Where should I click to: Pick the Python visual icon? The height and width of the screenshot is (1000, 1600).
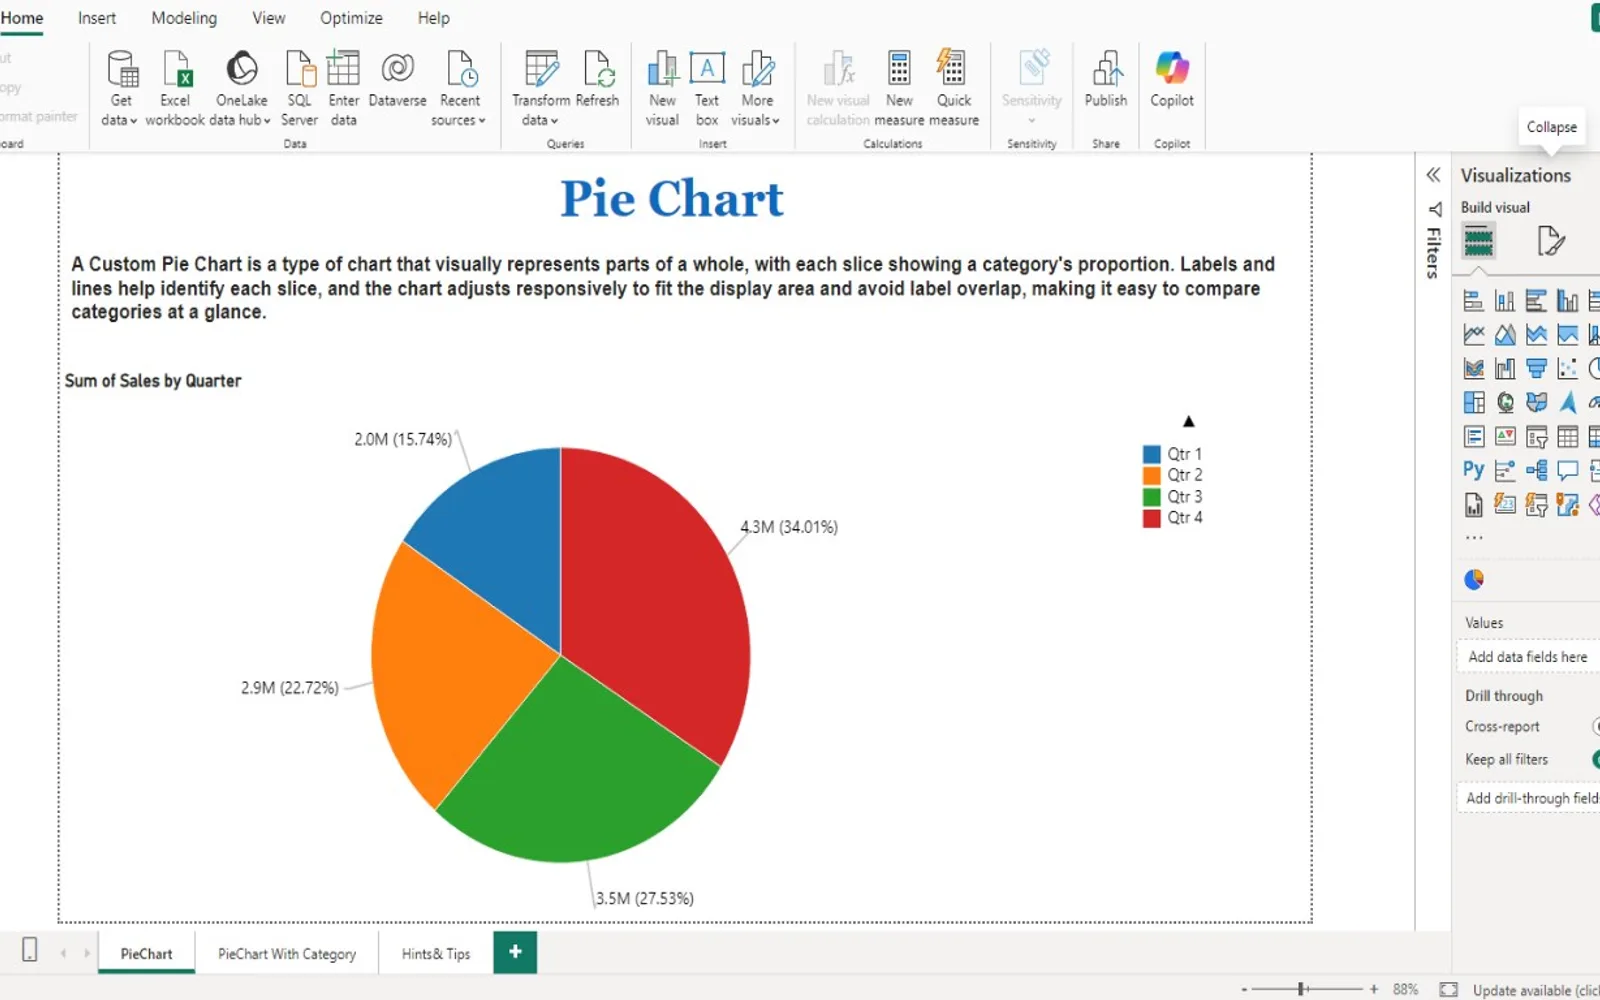click(x=1473, y=470)
